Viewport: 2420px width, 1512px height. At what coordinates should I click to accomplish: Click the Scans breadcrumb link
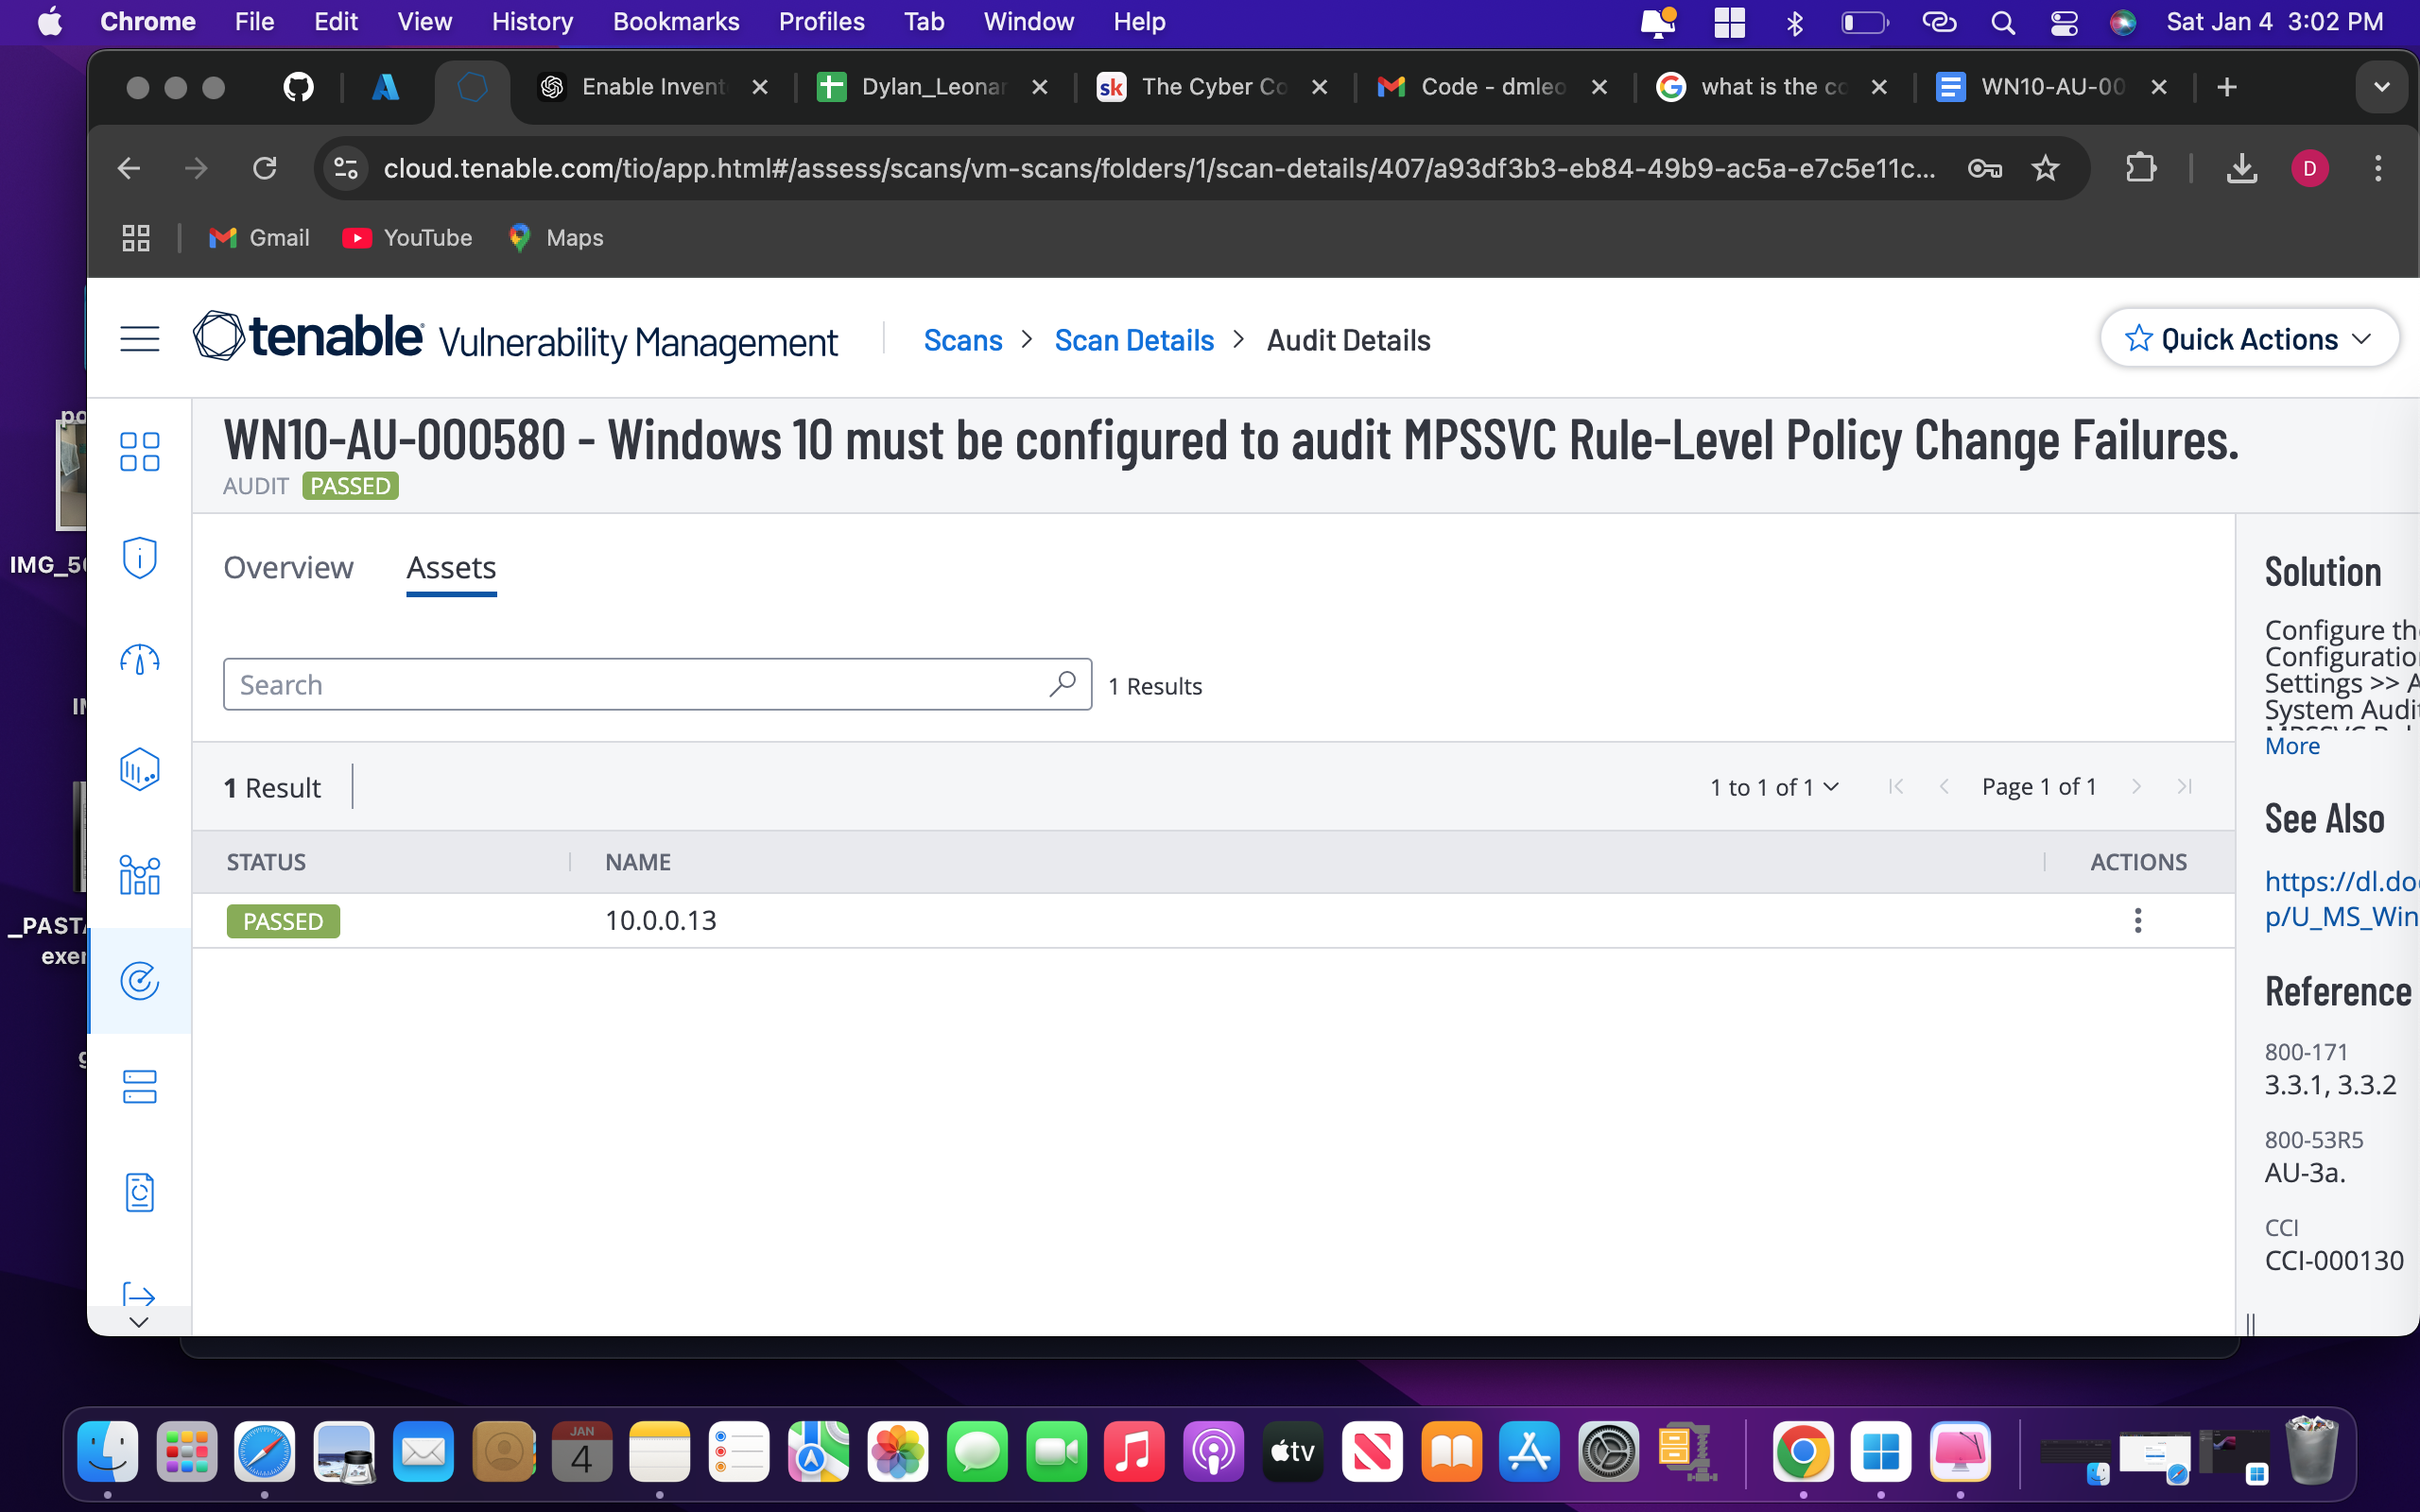[962, 340]
